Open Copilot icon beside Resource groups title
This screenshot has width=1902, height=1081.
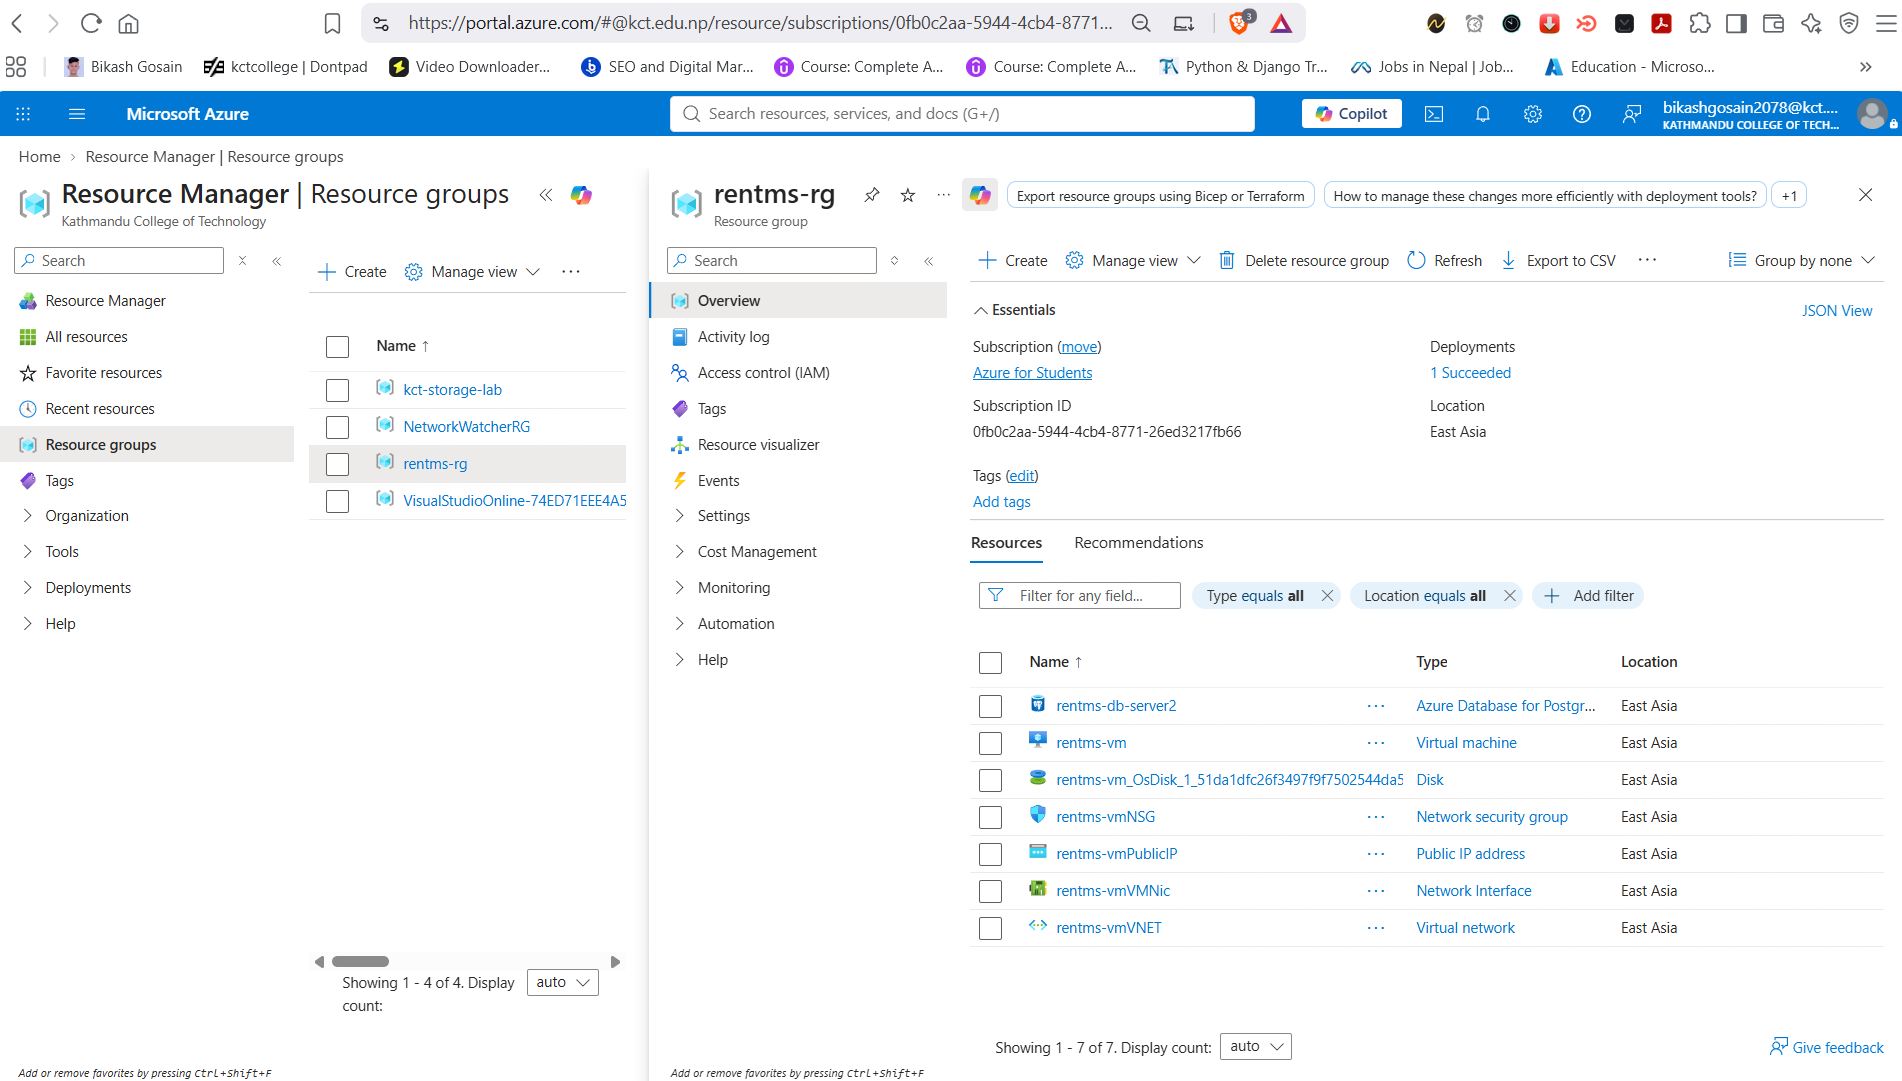pos(581,195)
